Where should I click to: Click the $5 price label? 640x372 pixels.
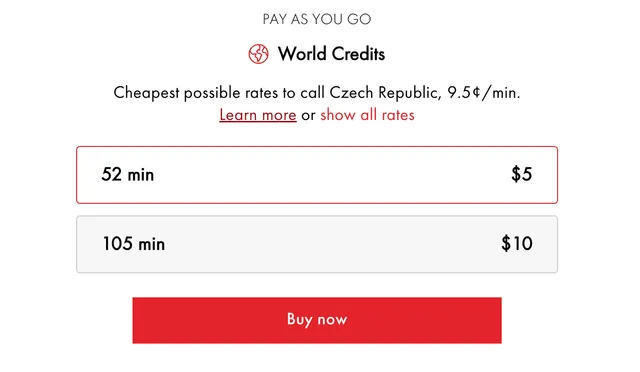(x=522, y=174)
